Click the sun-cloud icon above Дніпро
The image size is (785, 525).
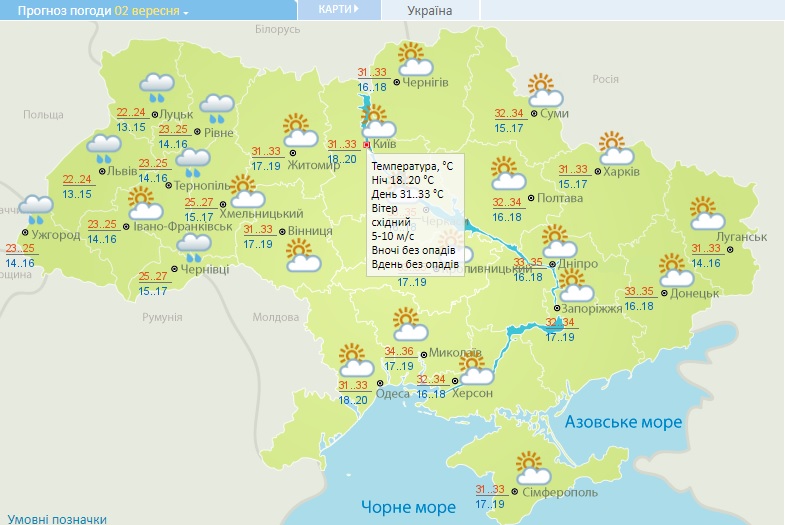(x=560, y=241)
